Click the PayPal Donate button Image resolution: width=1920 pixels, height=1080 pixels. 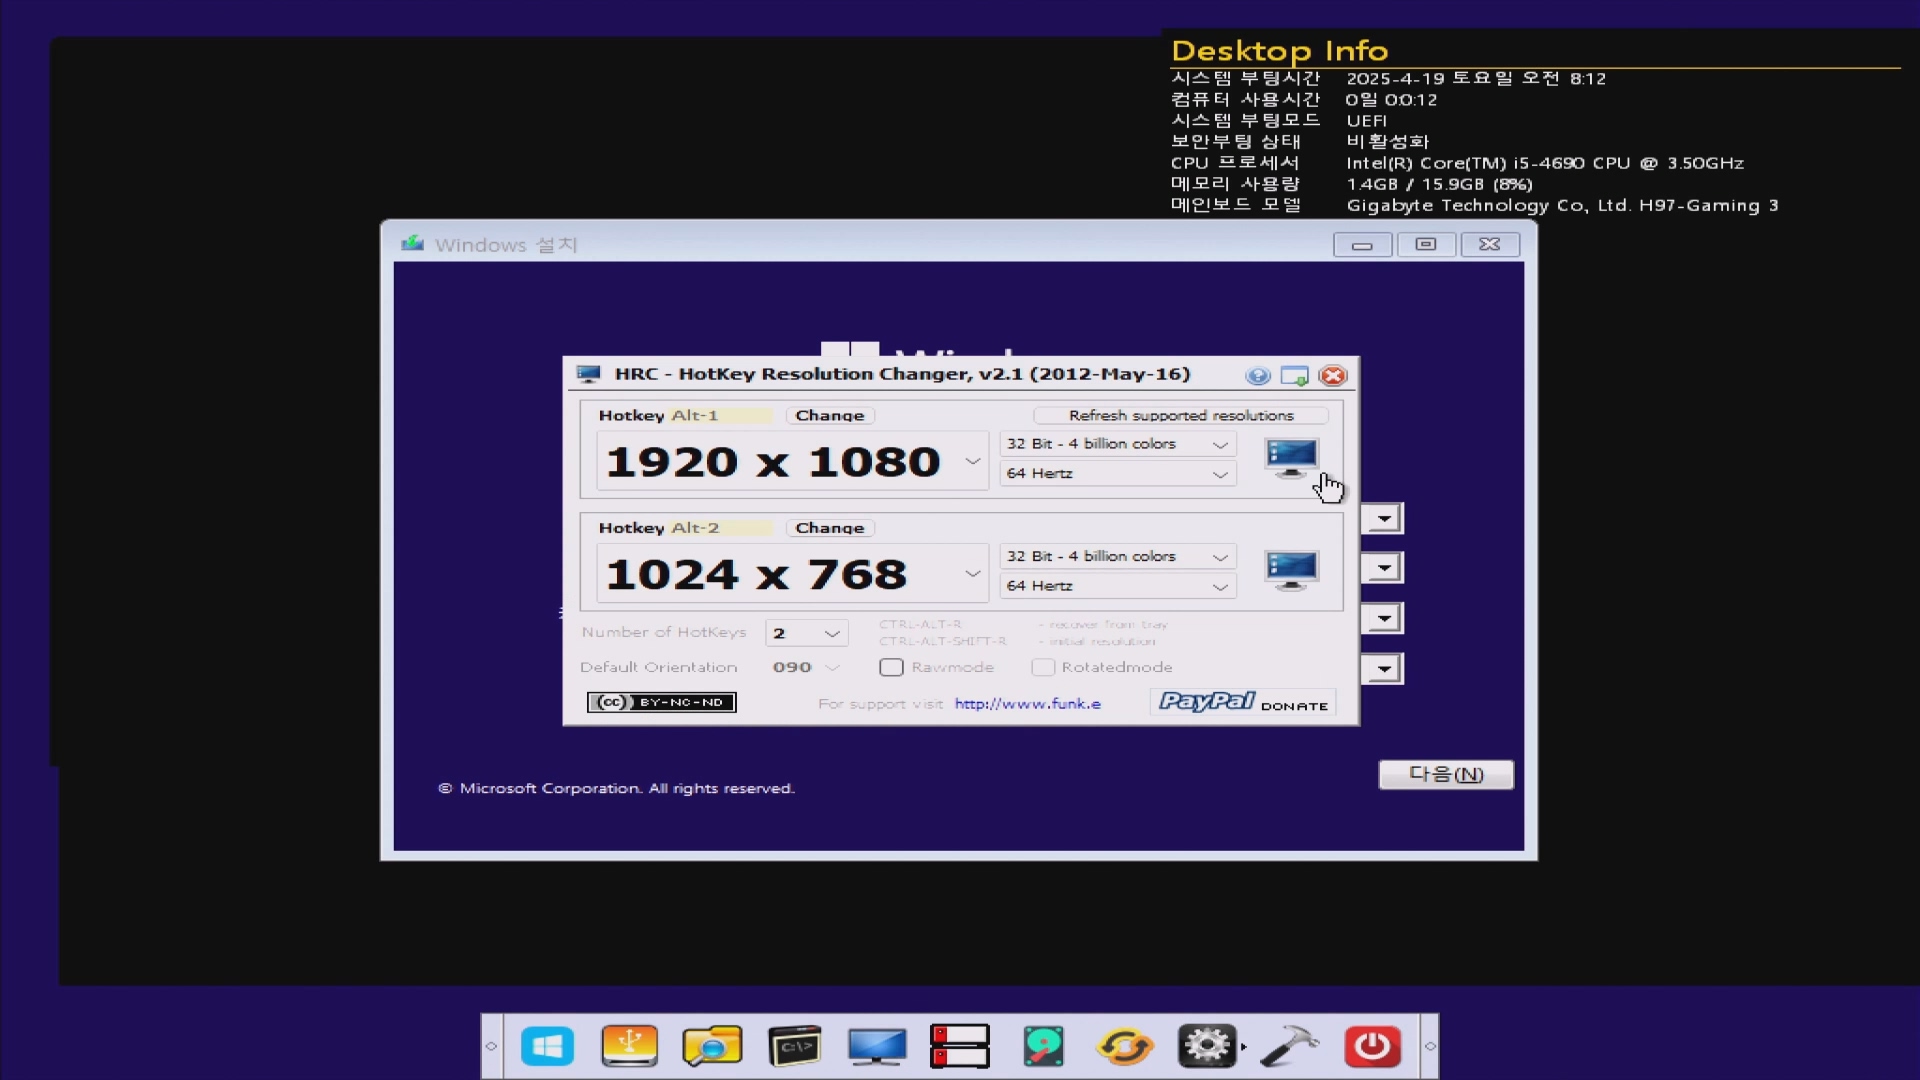1243,703
